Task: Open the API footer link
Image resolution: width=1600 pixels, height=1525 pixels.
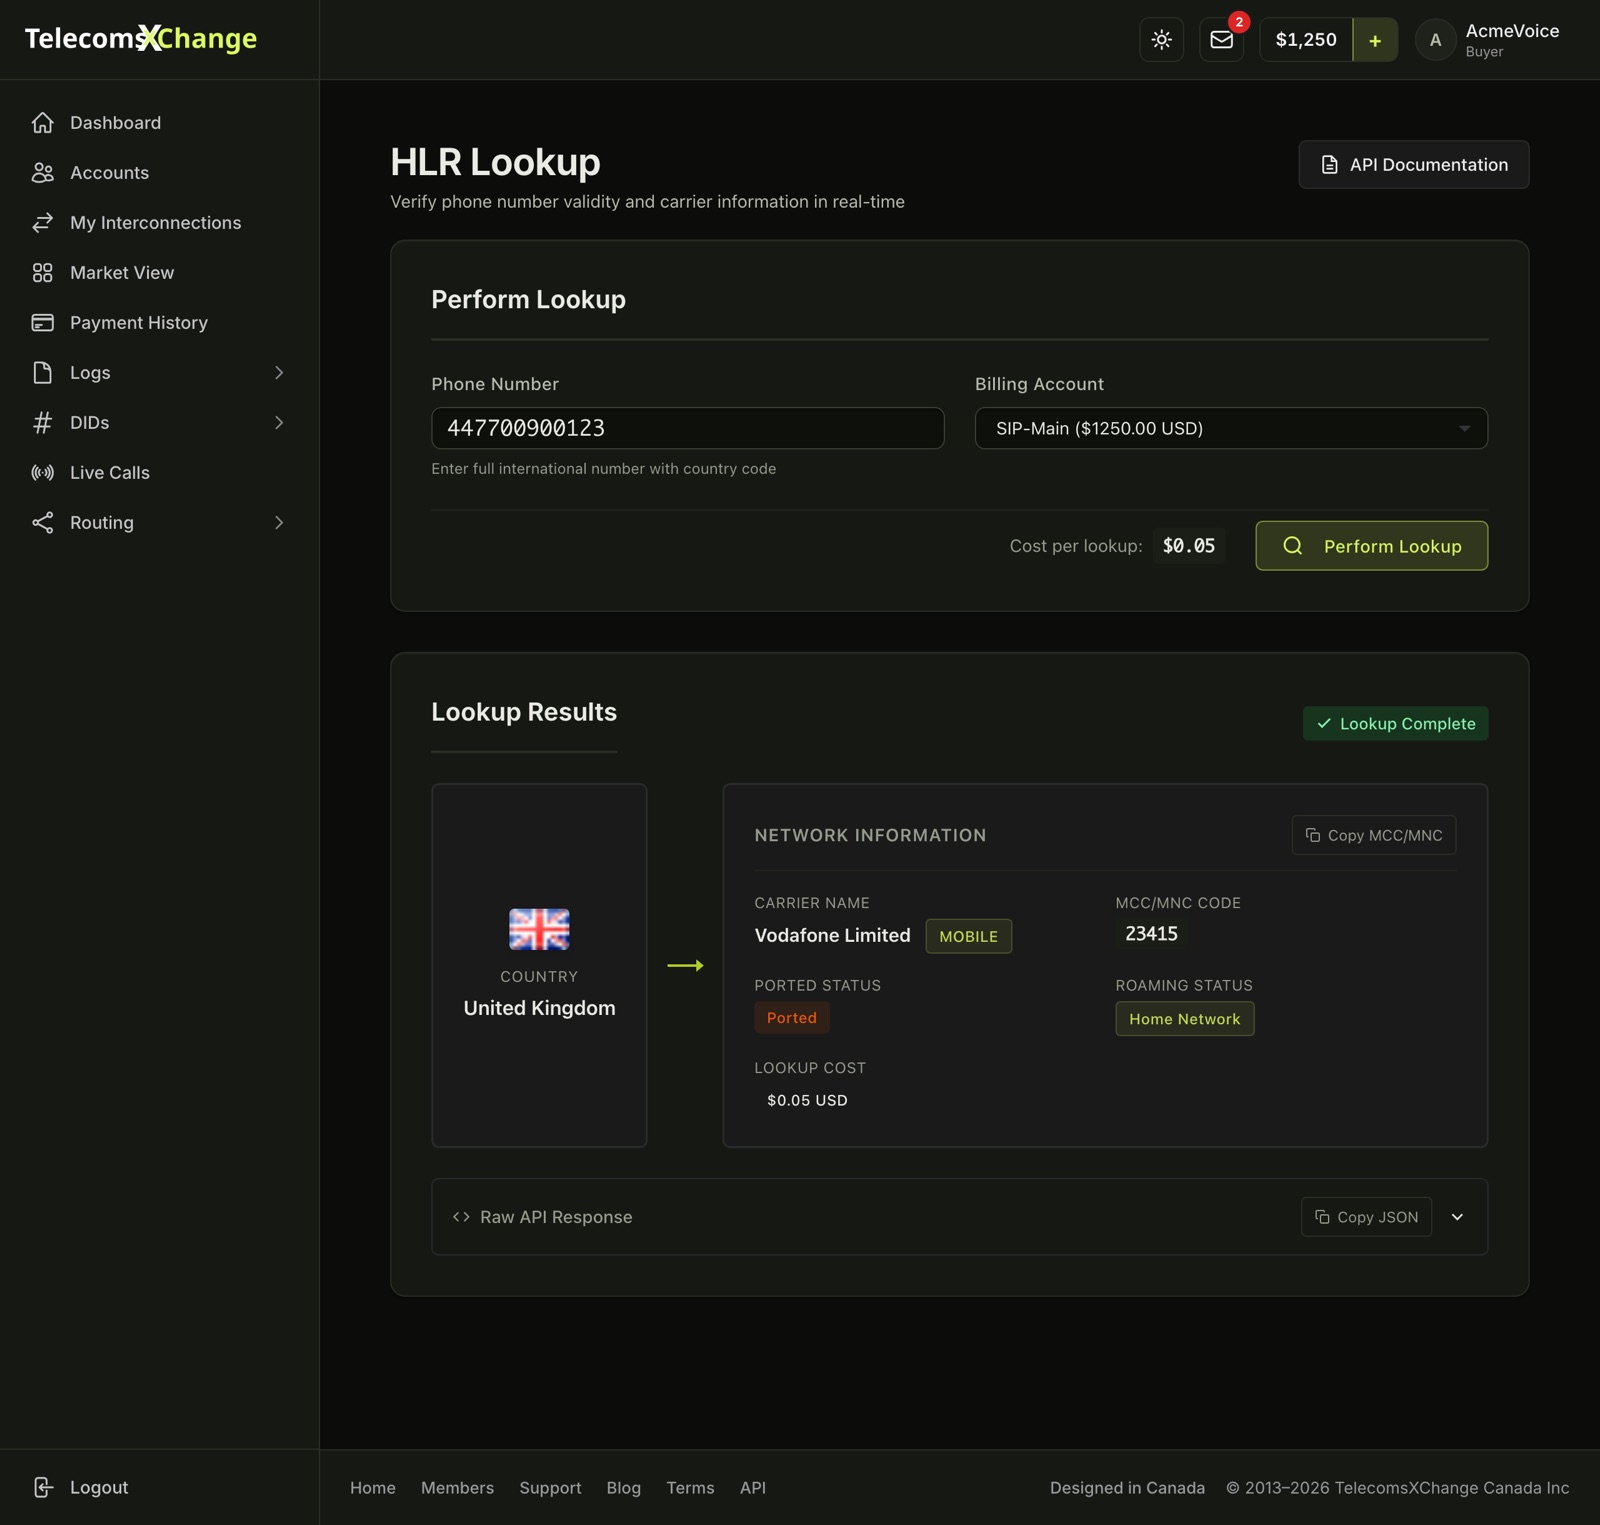Action: coord(753,1488)
